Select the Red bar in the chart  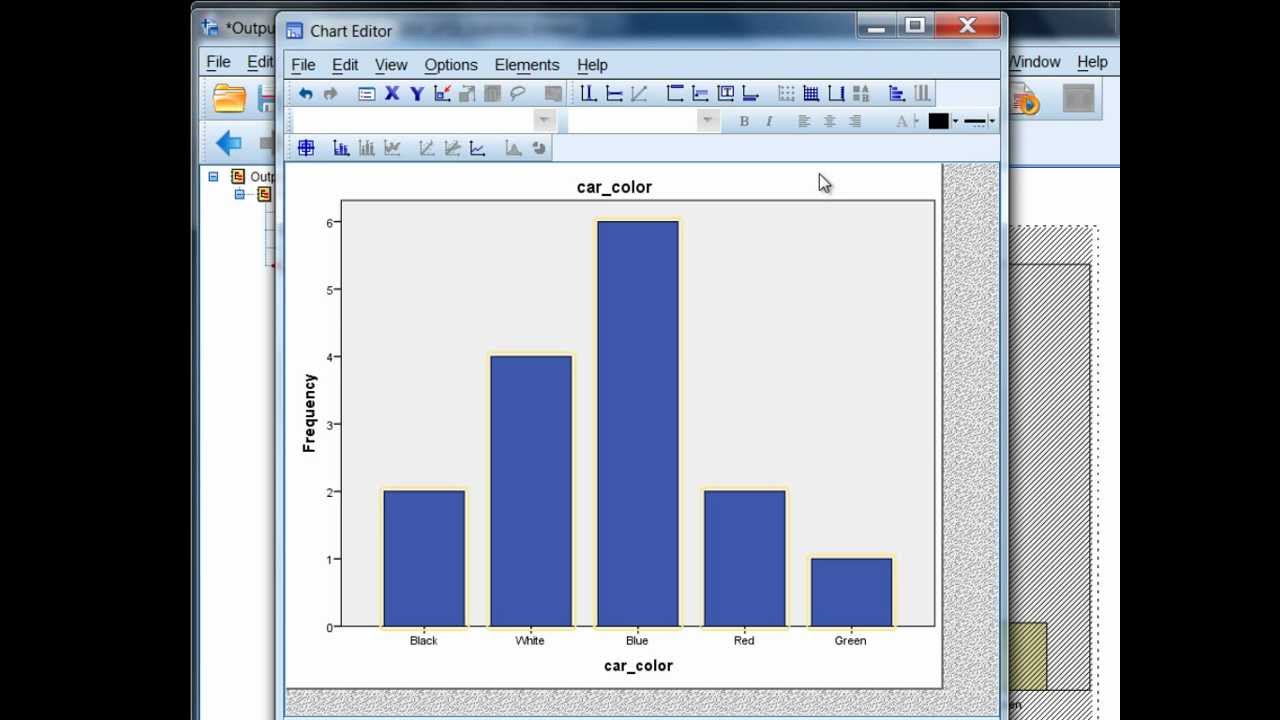744,558
